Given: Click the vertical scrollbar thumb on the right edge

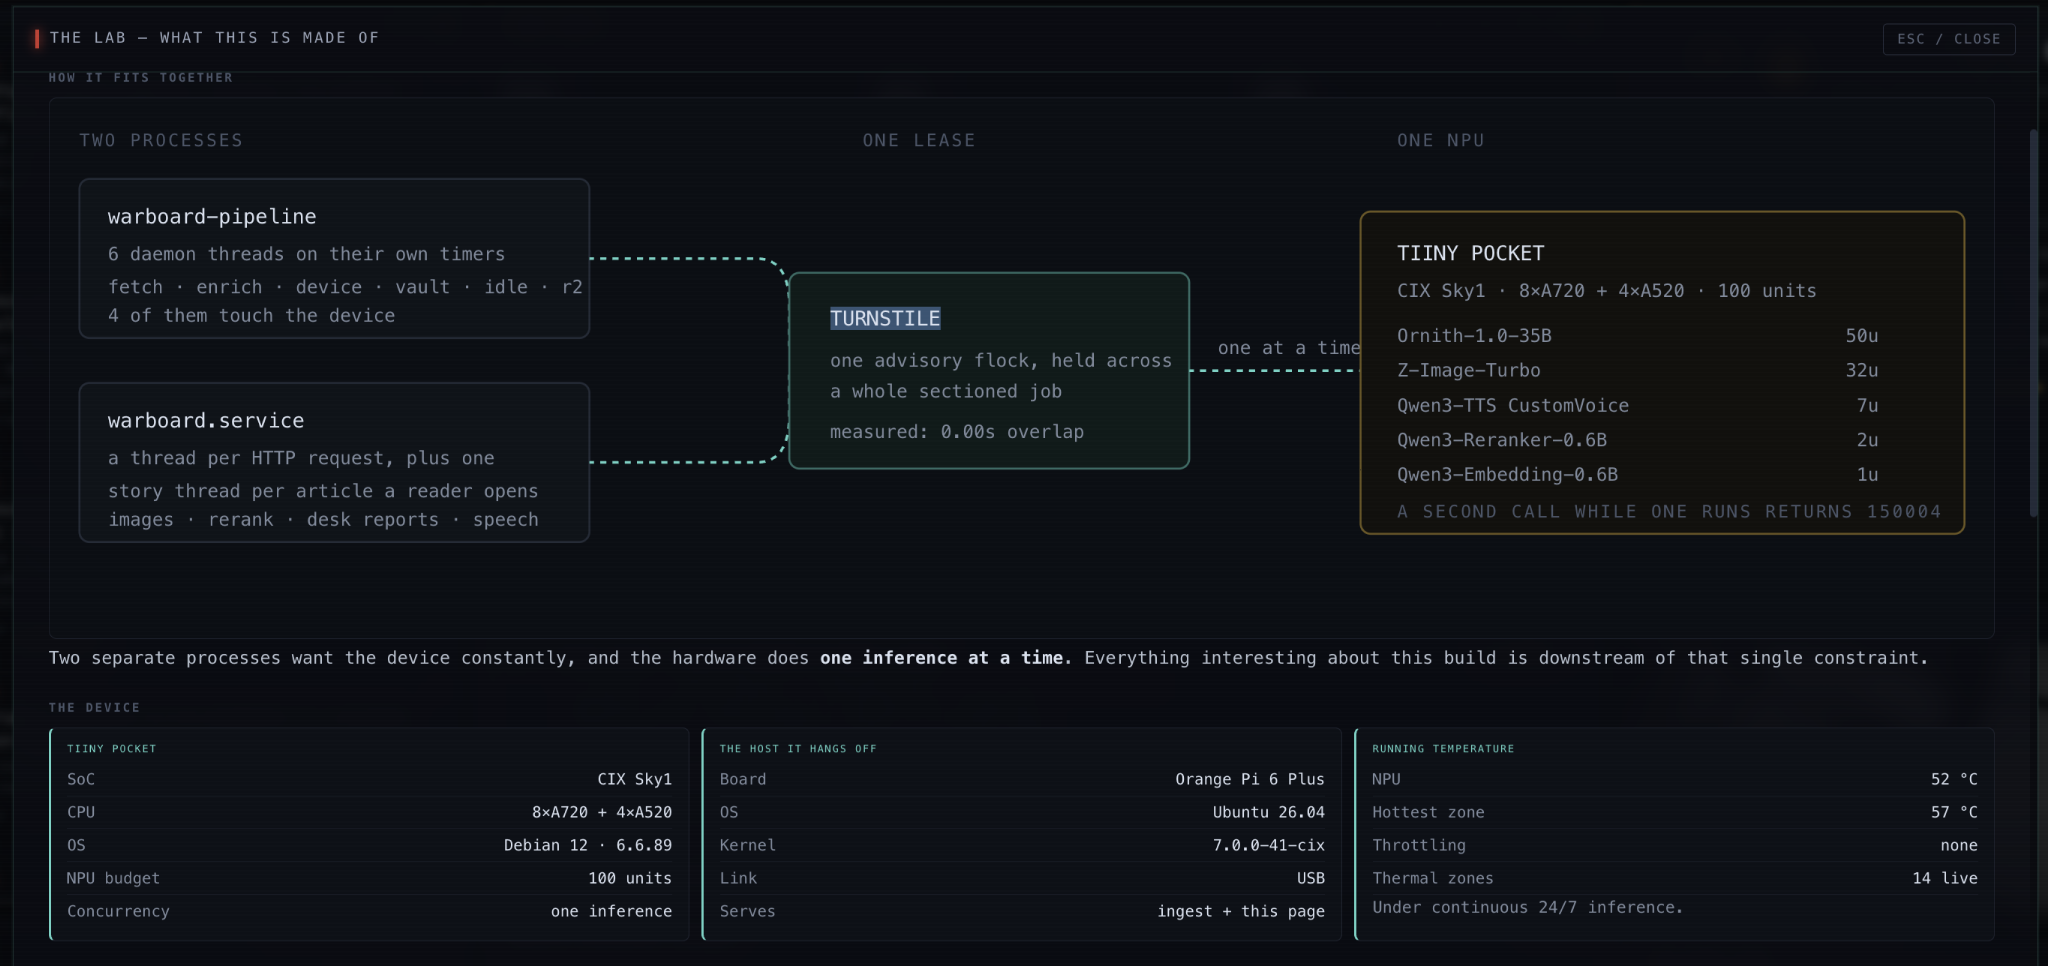Looking at the screenshot, I should (x=2033, y=322).
